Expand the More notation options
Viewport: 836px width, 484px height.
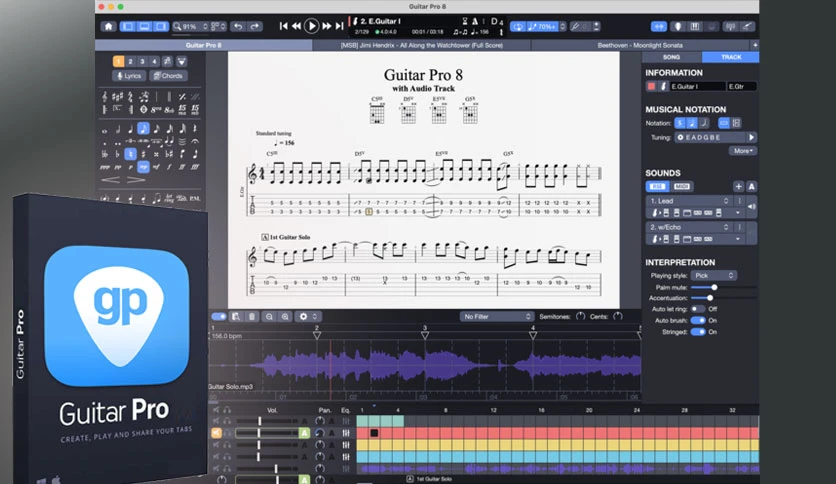pos(743,151)
